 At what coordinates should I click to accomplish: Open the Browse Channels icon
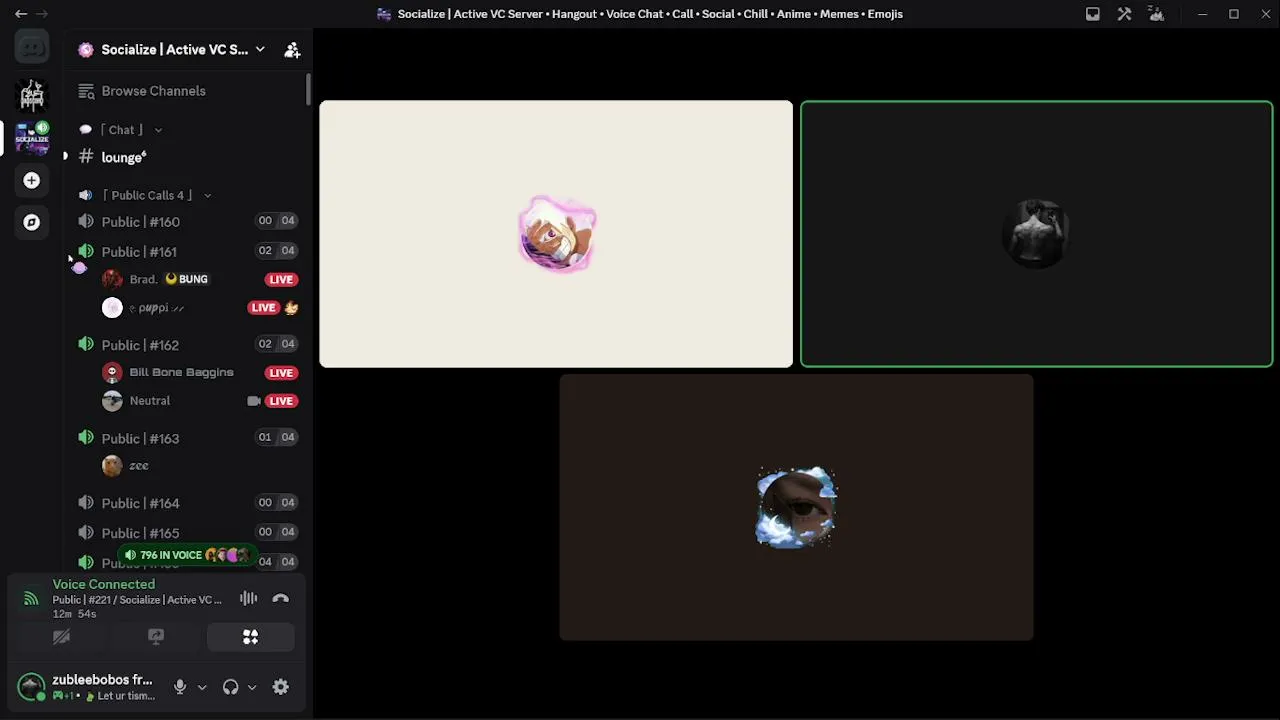tap(86, 91)
